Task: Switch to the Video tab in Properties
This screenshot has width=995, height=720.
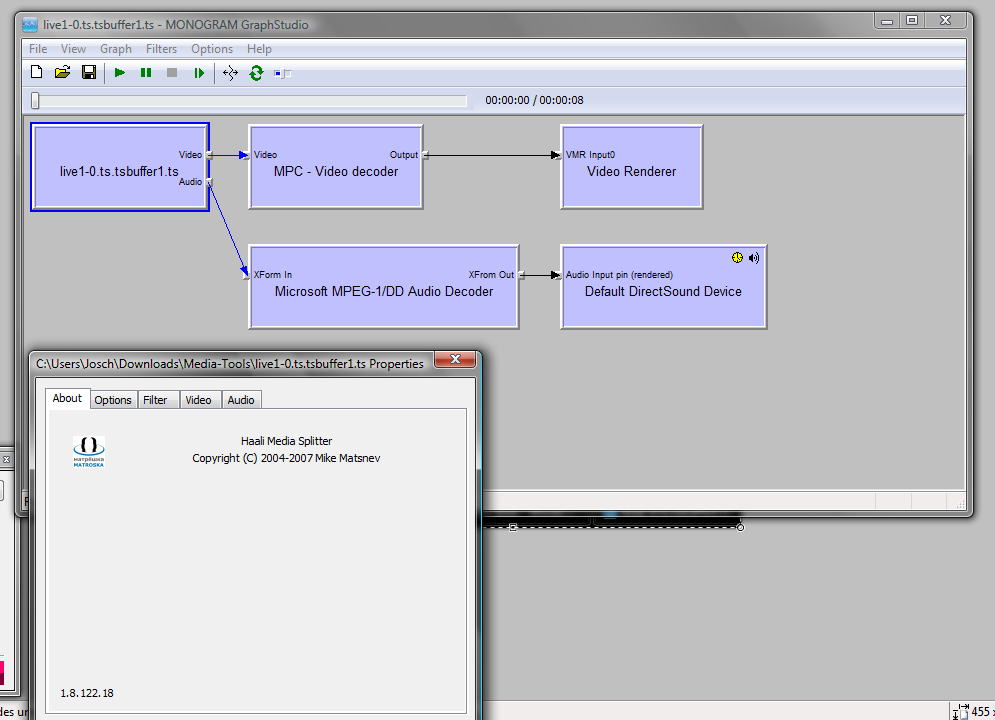Action: (x=198, y=400)
